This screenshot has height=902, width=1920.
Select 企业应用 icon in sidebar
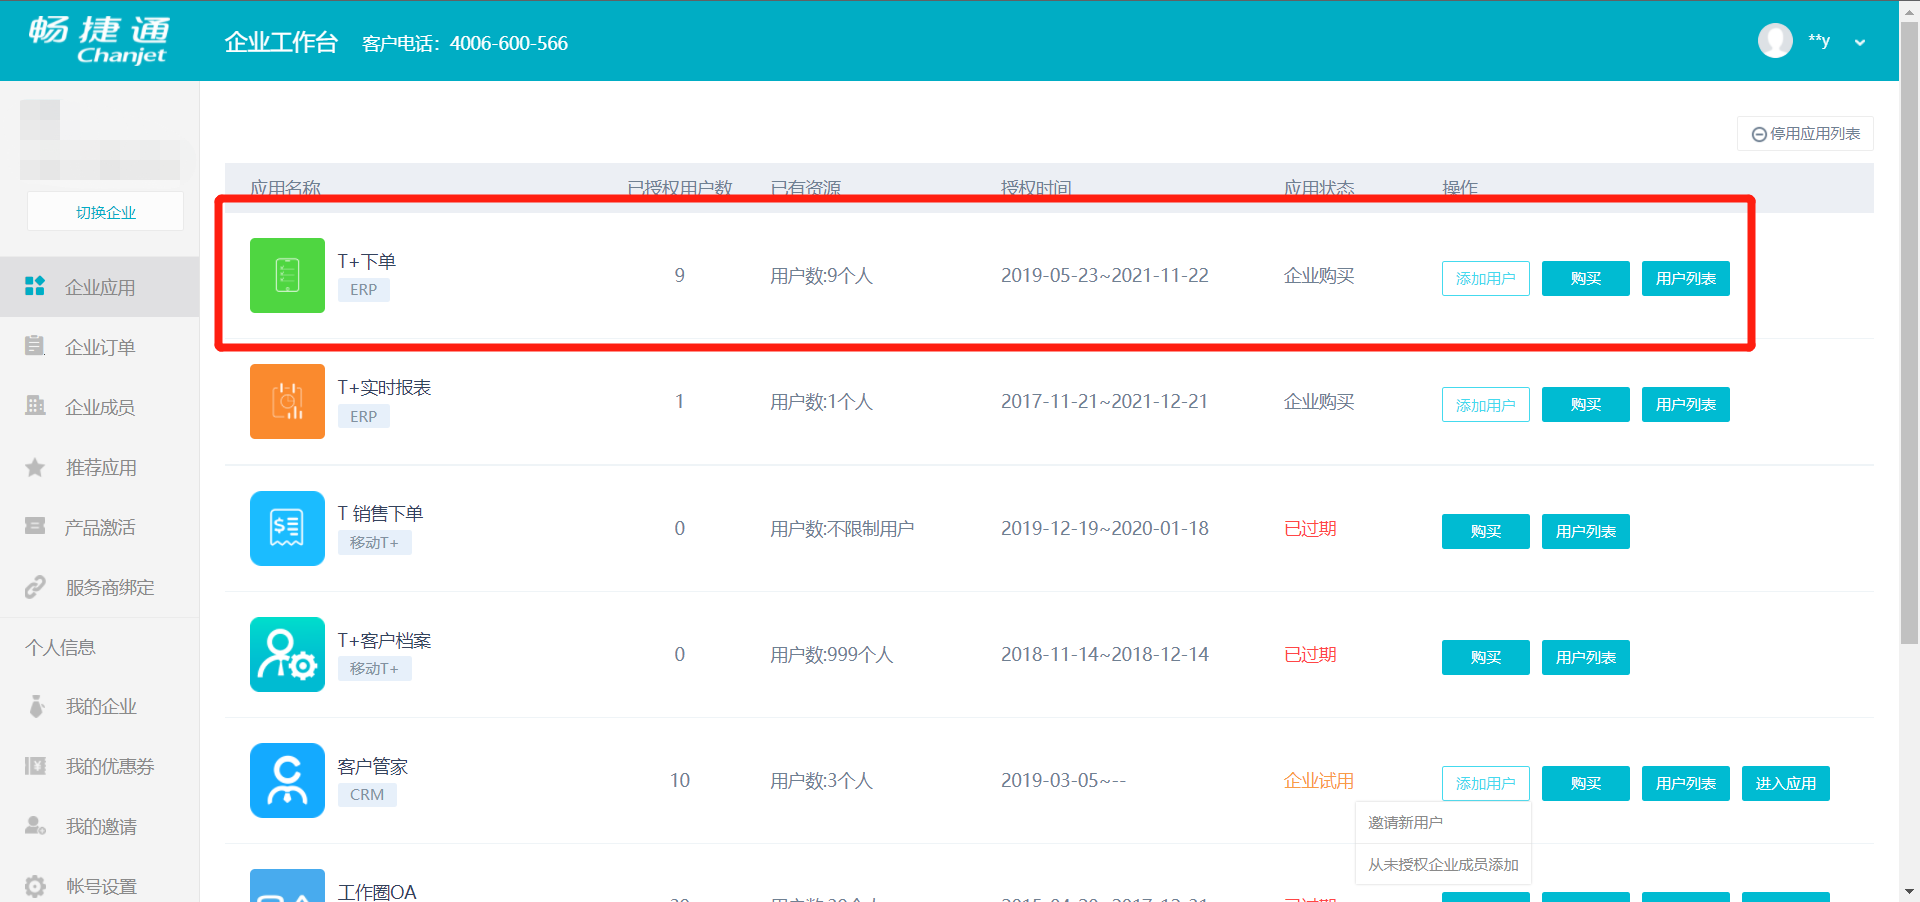35,287
